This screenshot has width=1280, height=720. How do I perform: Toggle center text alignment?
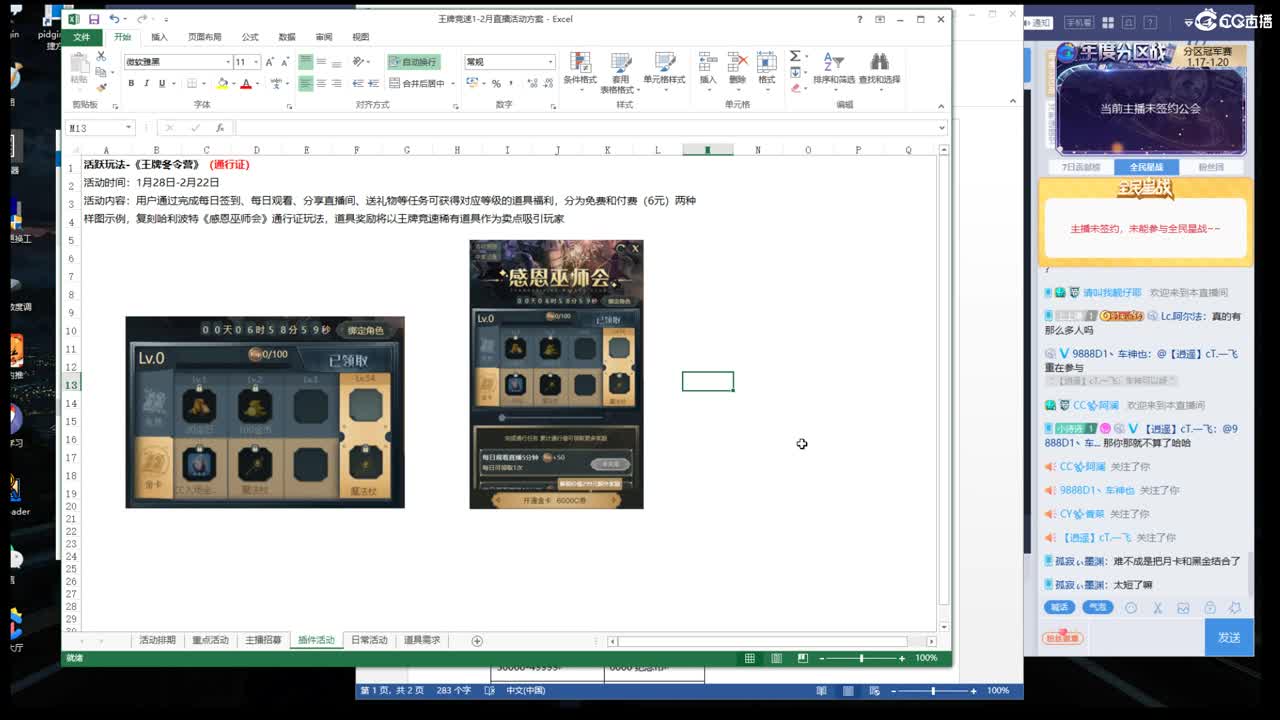(x=322, y=84)
